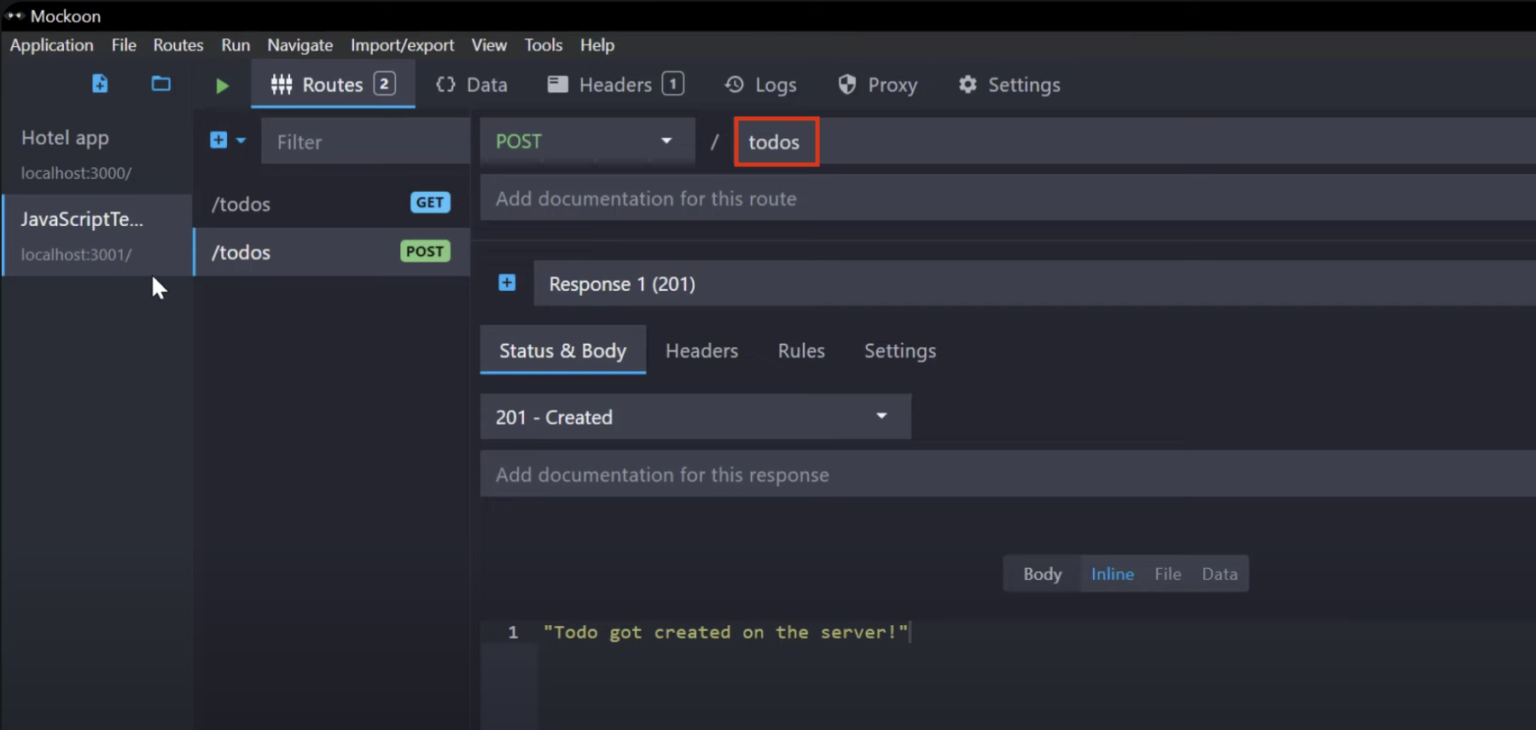Create a new environment using the file icon

(x=99, y=84)
